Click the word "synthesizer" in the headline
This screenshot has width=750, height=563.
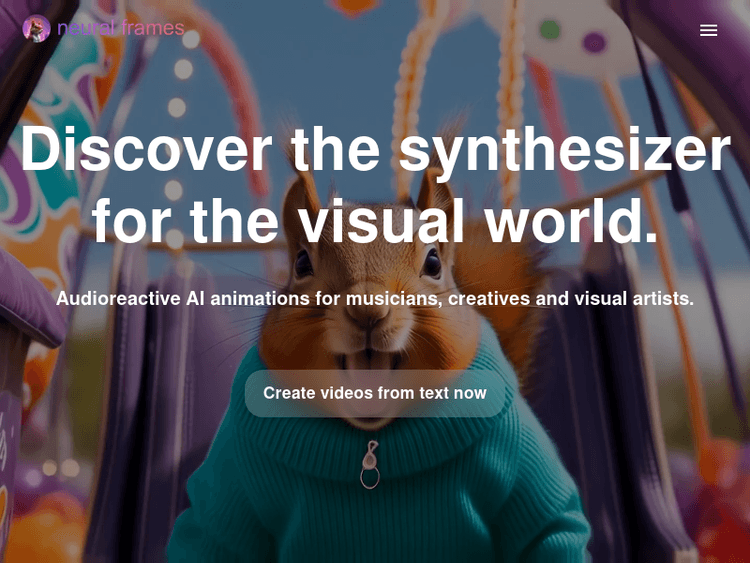pos(564,150)
